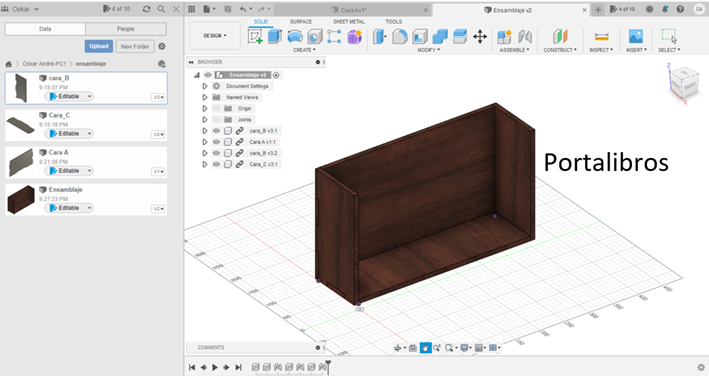Select the window Select tool
The image size is (709, 376).
pyautogui.click(x=669, y=36)
